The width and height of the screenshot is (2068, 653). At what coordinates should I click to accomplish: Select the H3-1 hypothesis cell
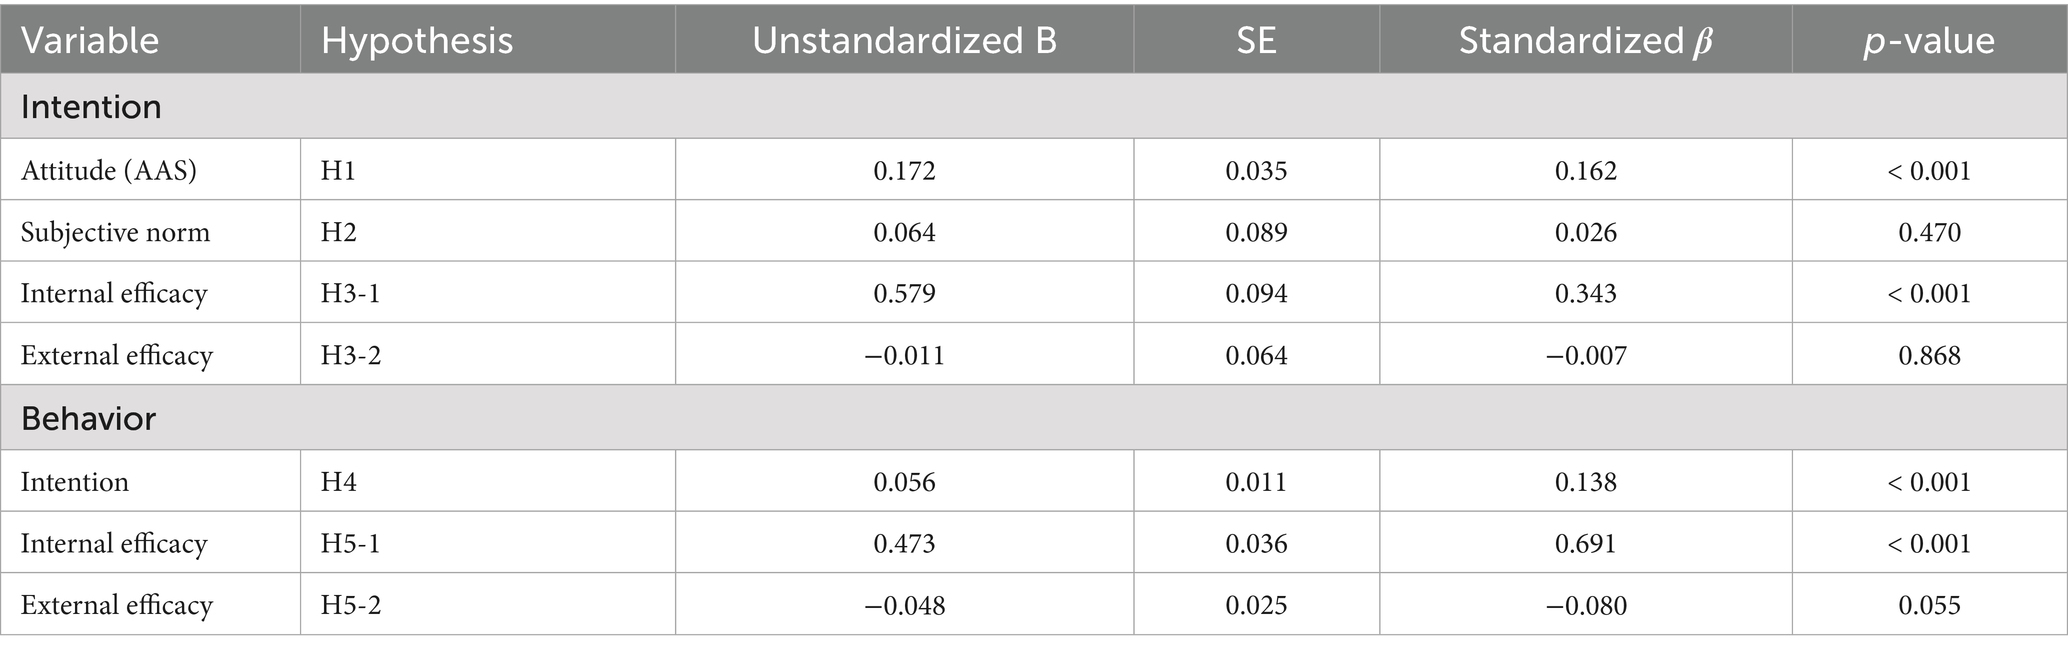pyautogui.click(x=350, y=294)
